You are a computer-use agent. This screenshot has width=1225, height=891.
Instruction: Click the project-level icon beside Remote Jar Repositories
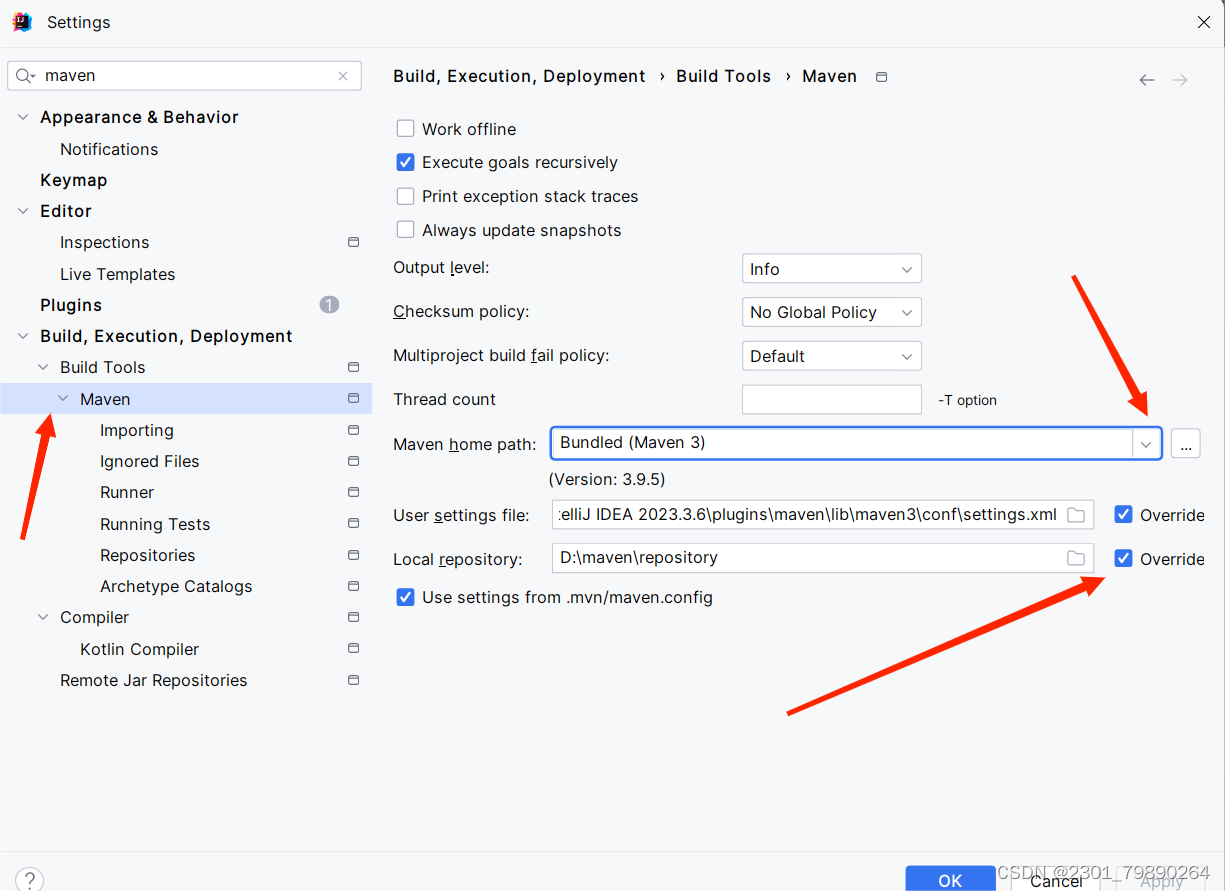[353, 680]
